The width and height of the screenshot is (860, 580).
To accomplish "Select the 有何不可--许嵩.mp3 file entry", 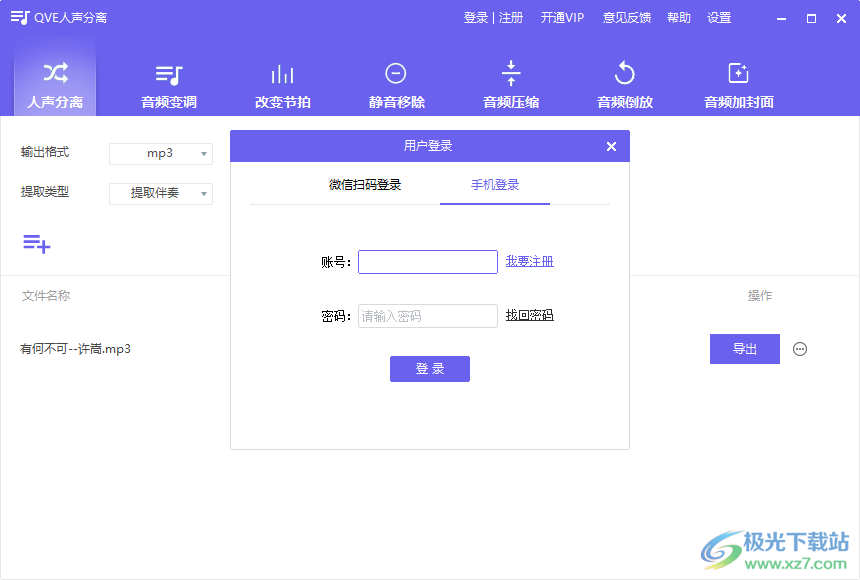I will [x=71, y=348].
